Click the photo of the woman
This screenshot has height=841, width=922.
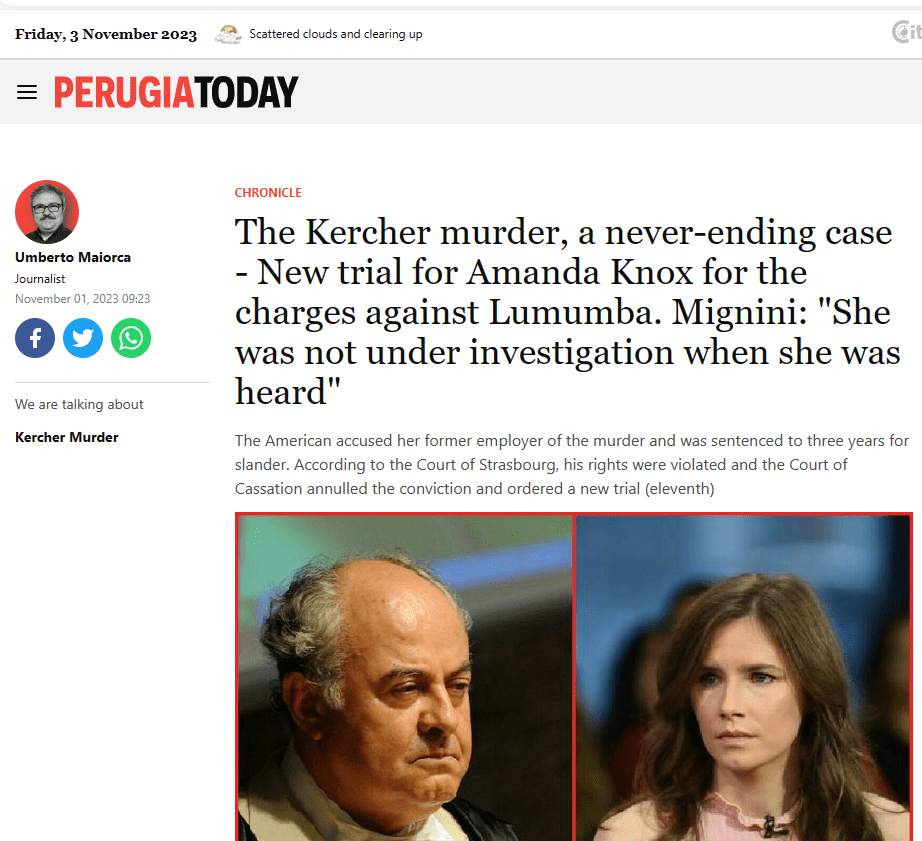(743, 678)
